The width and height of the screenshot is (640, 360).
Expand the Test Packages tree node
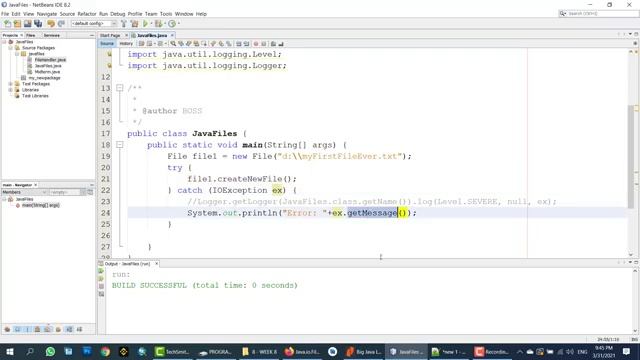pos(11,84)
